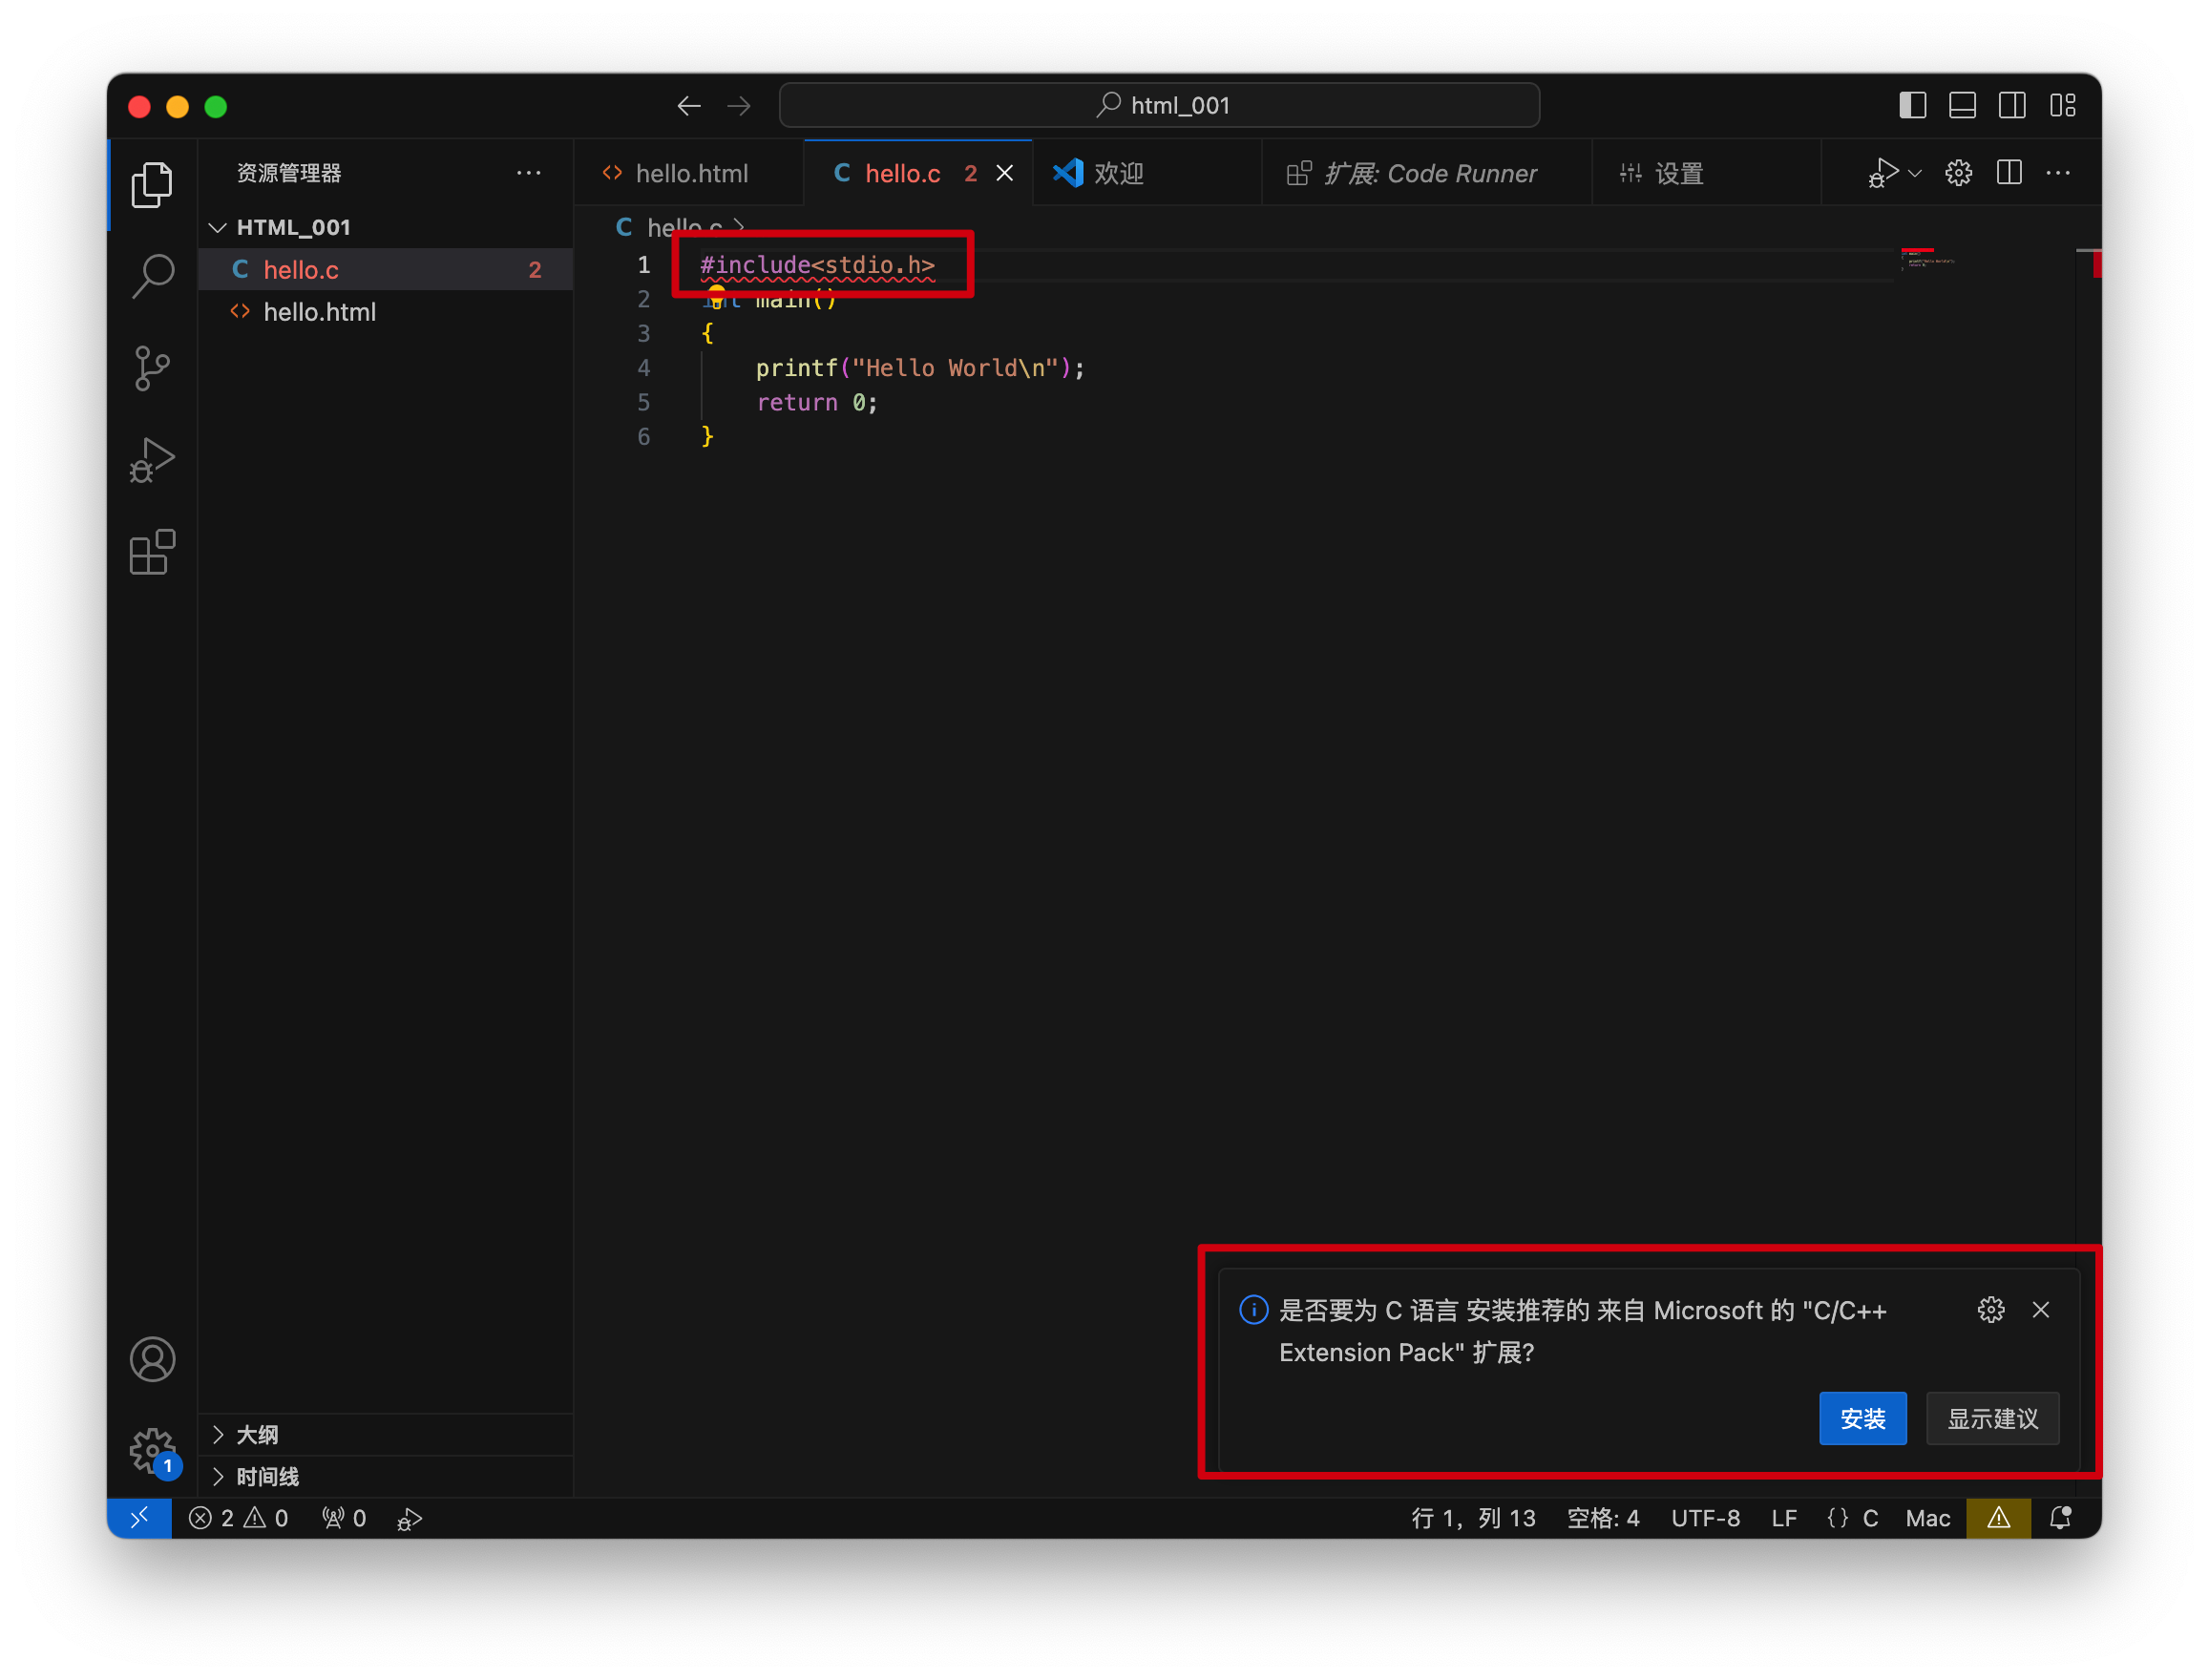The image size is (2209, 1680).
Task: Click the html_001 command center search box
Action: [x=1159, y=105]
